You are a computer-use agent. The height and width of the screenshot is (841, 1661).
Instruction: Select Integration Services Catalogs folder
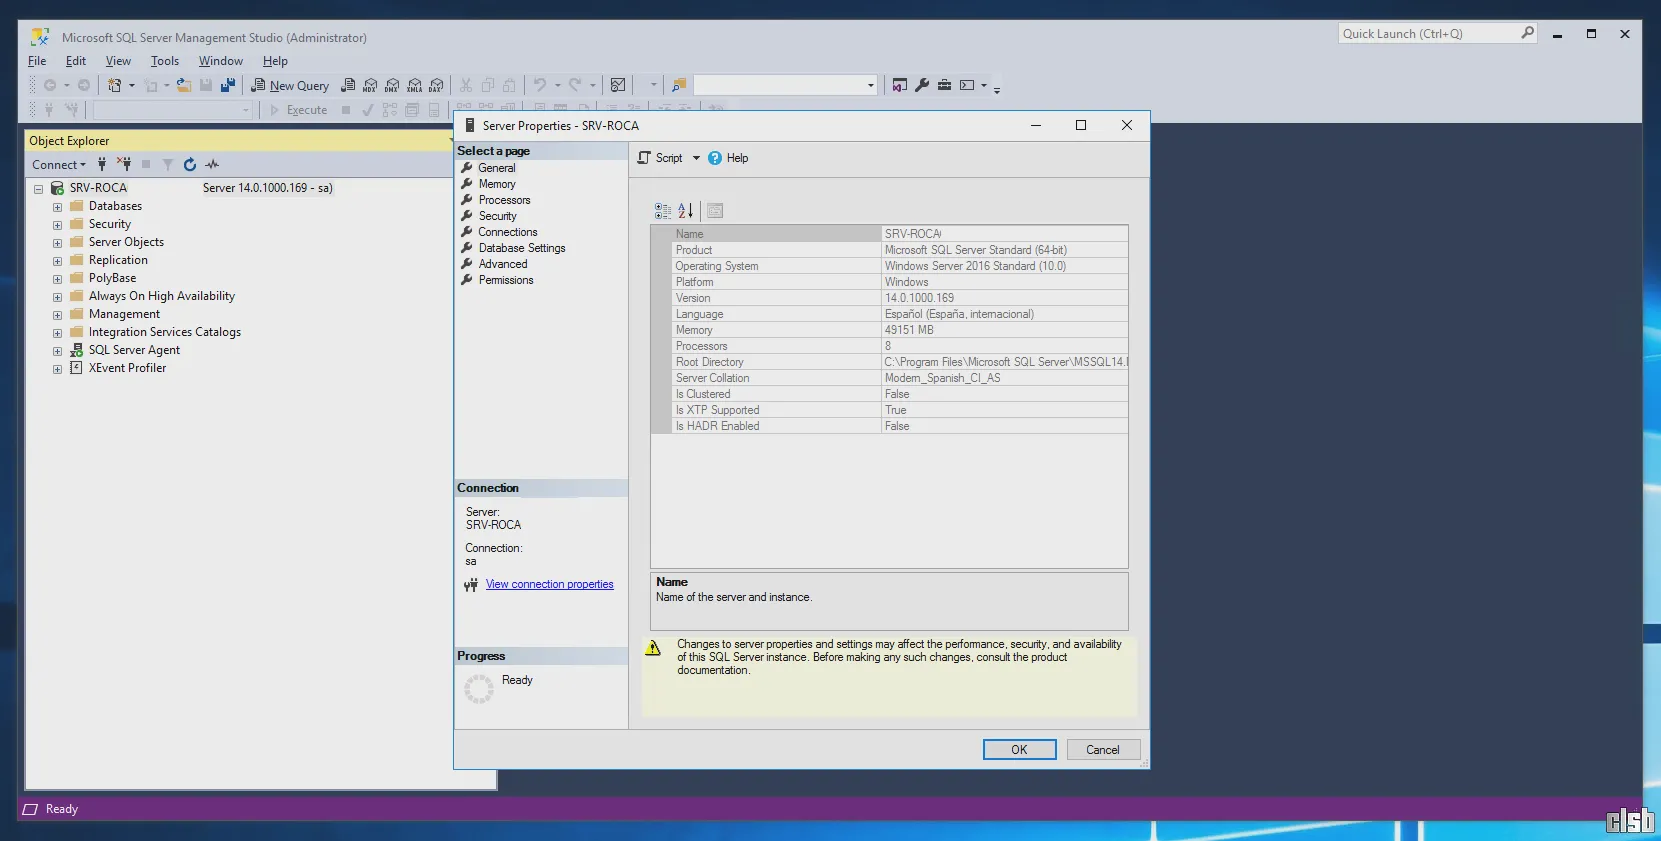pos(165,332)
